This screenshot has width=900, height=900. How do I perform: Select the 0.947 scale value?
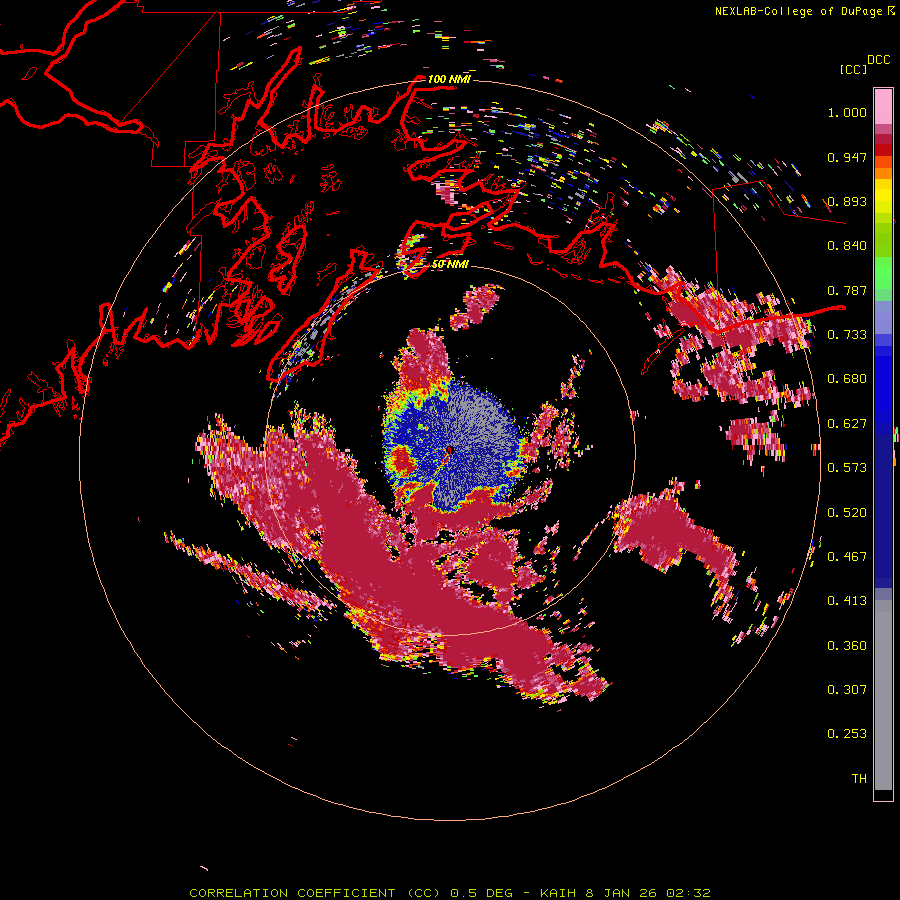847,157
